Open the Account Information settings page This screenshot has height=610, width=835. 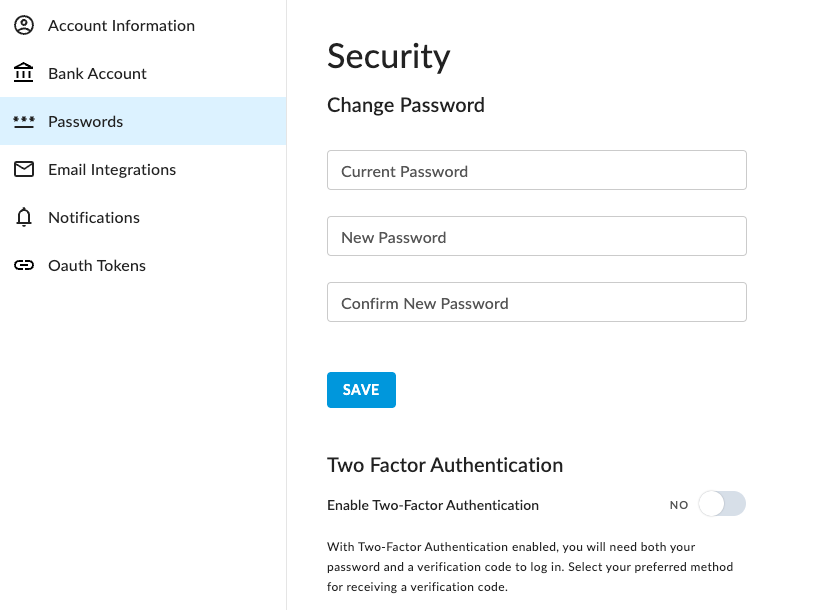[x=121, y=25]
